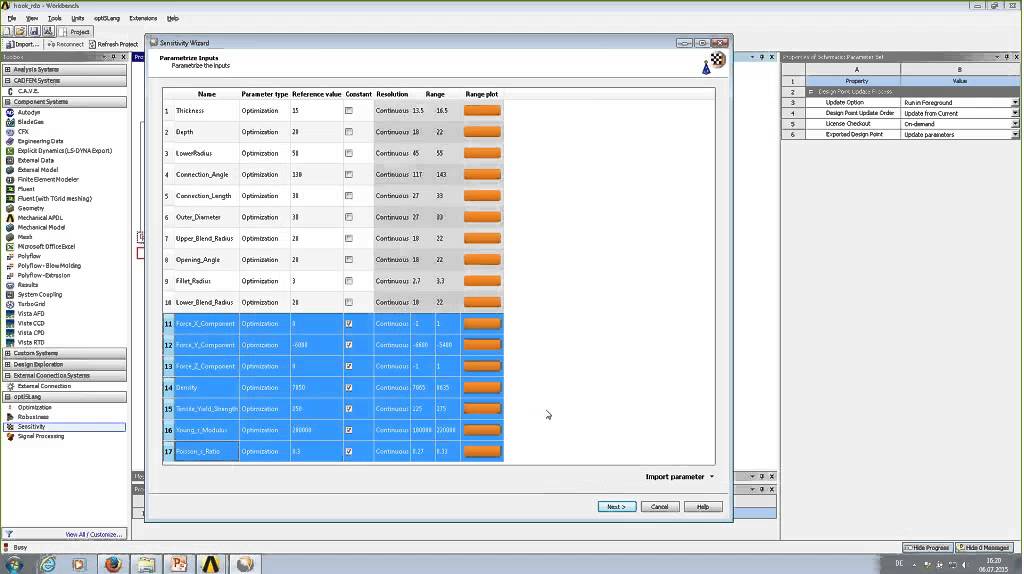Click the Windows Start button
The image size is (1024, 574).
[x=14, y=564]
